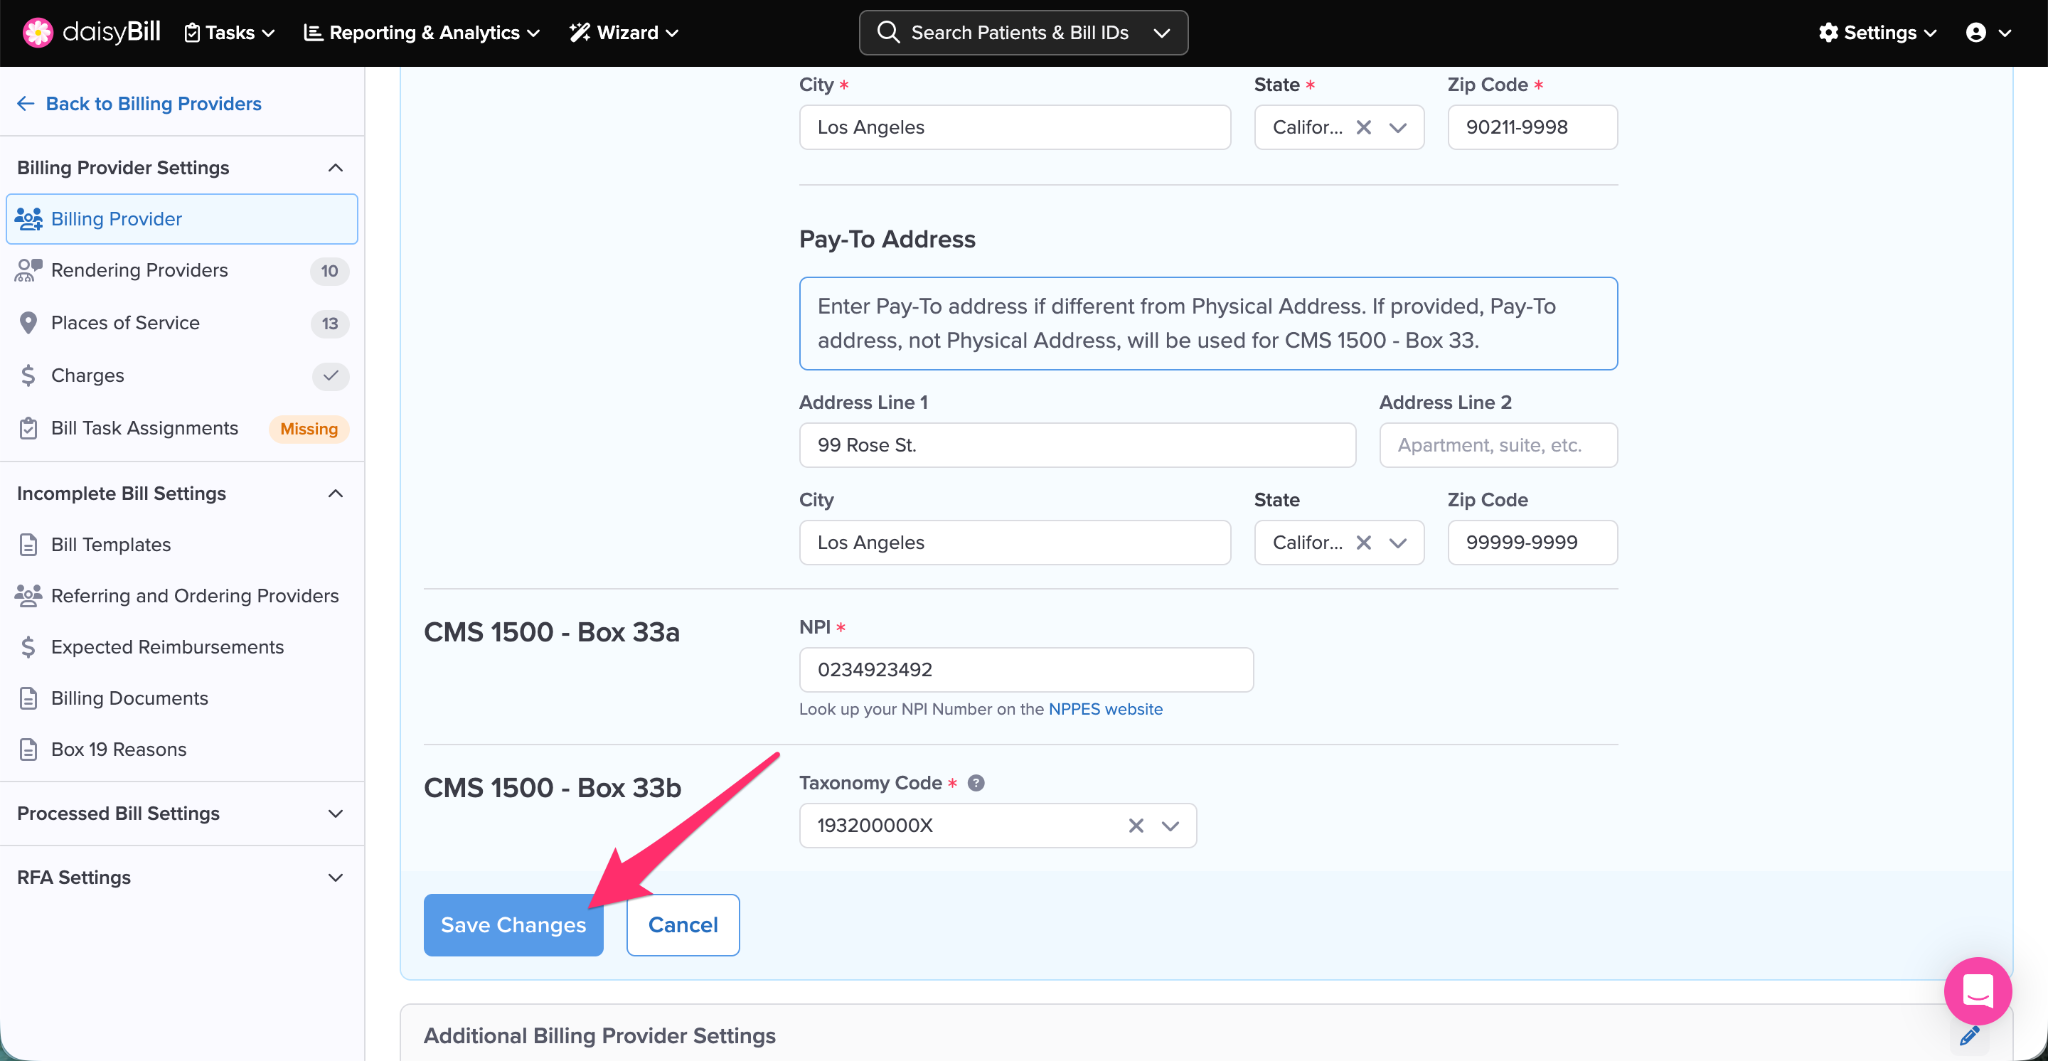Clear the Pay-To Address State value
Image resolution: width=2048 pixels, height=1061 pixels.
coord(1363,543)
